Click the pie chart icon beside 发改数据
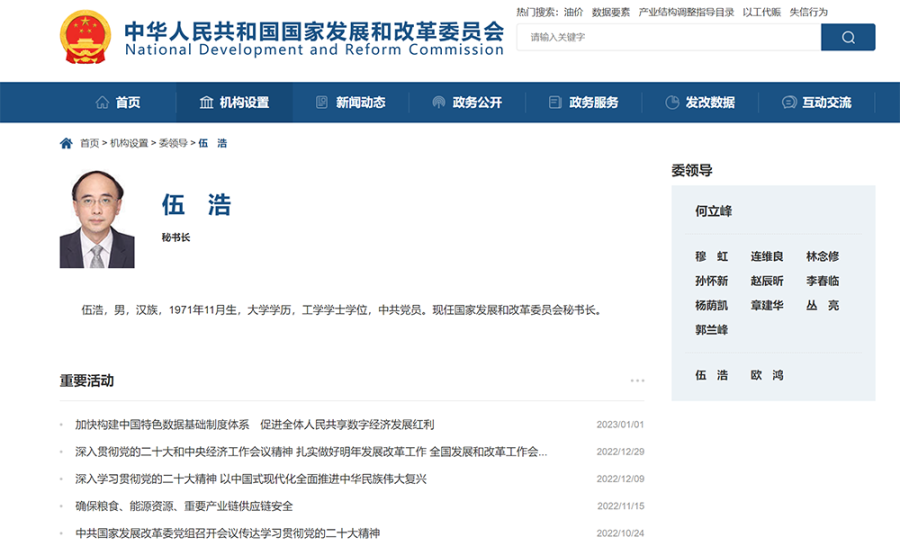Image resolution: width=900 pixels, height=546 pixels. tap(672, 103)
